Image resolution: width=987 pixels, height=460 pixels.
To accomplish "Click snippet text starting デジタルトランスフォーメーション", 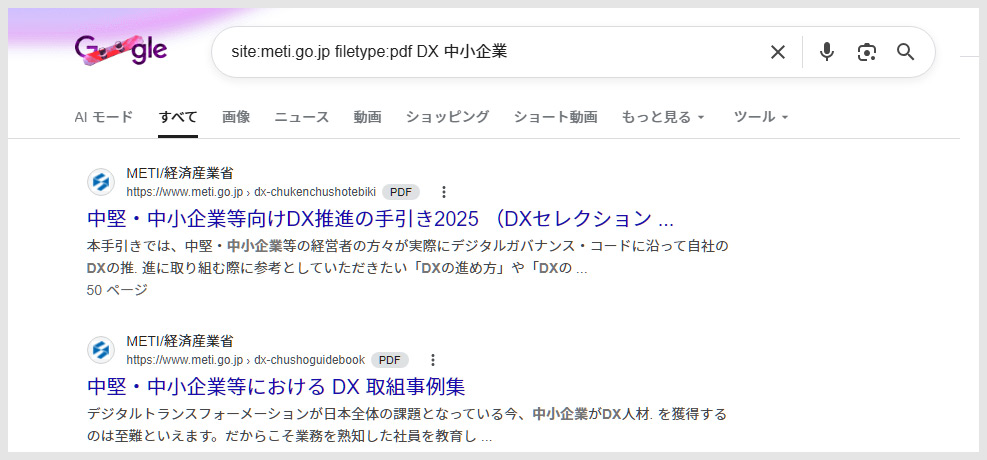I will [406, 425].
